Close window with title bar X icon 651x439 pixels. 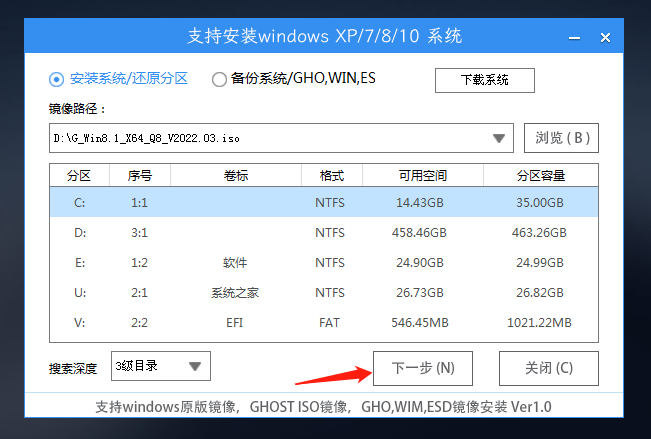tap(605, 37)
